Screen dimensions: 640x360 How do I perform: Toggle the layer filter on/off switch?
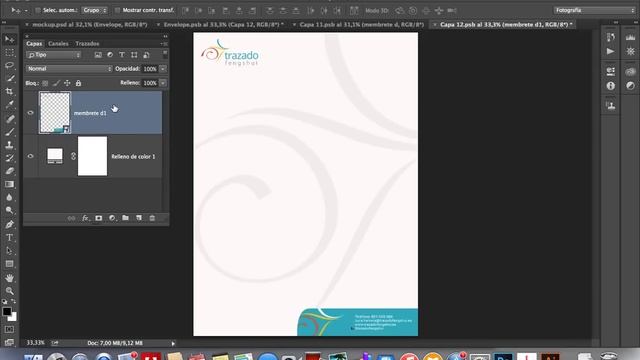(x=165, y=54)
